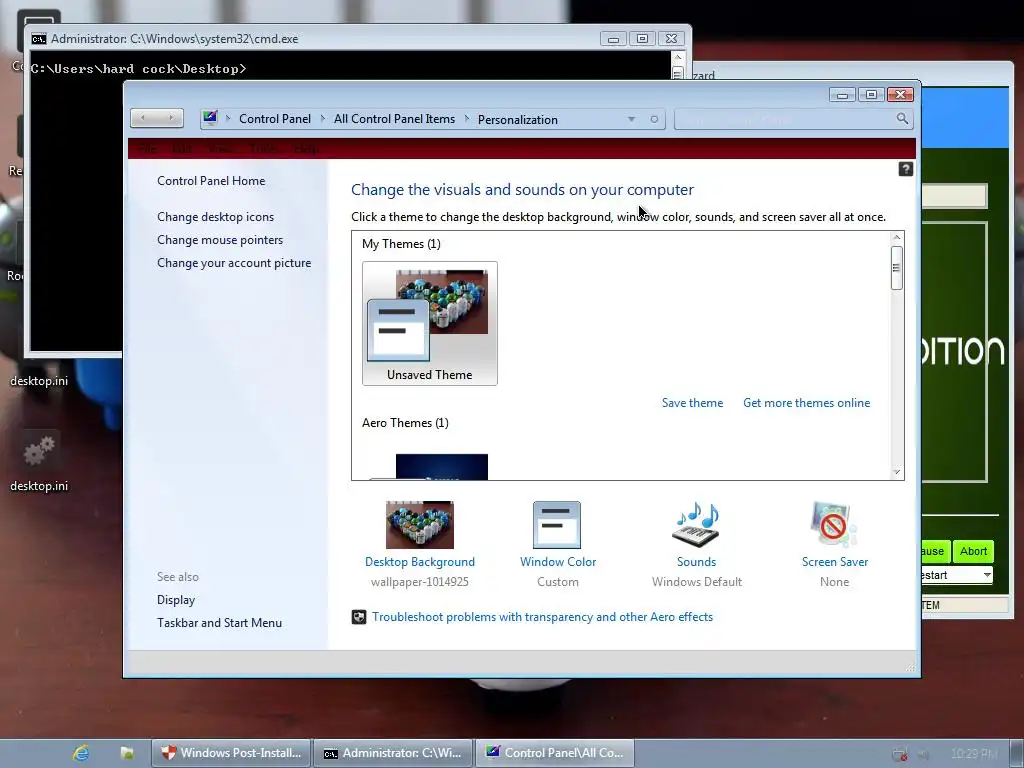Open the Edit menu
This screenshot has height=768, width=1024.
click(182, 149)
